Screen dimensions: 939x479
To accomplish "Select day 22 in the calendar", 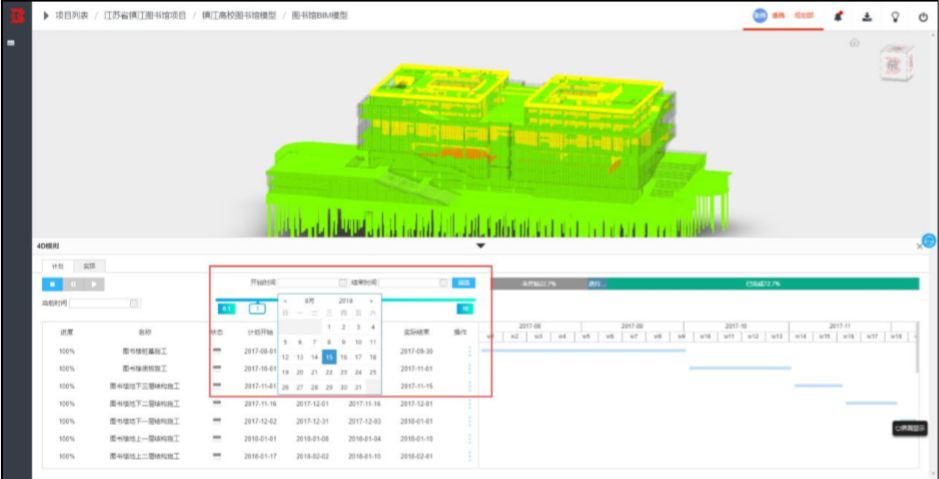I will point(329,372).
